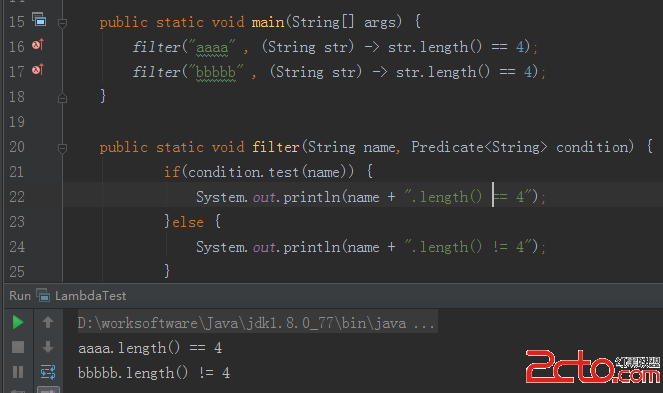Click the lambda gutter marker on line 16
This screenshot has width=663, height=393.
click(38, 44)
